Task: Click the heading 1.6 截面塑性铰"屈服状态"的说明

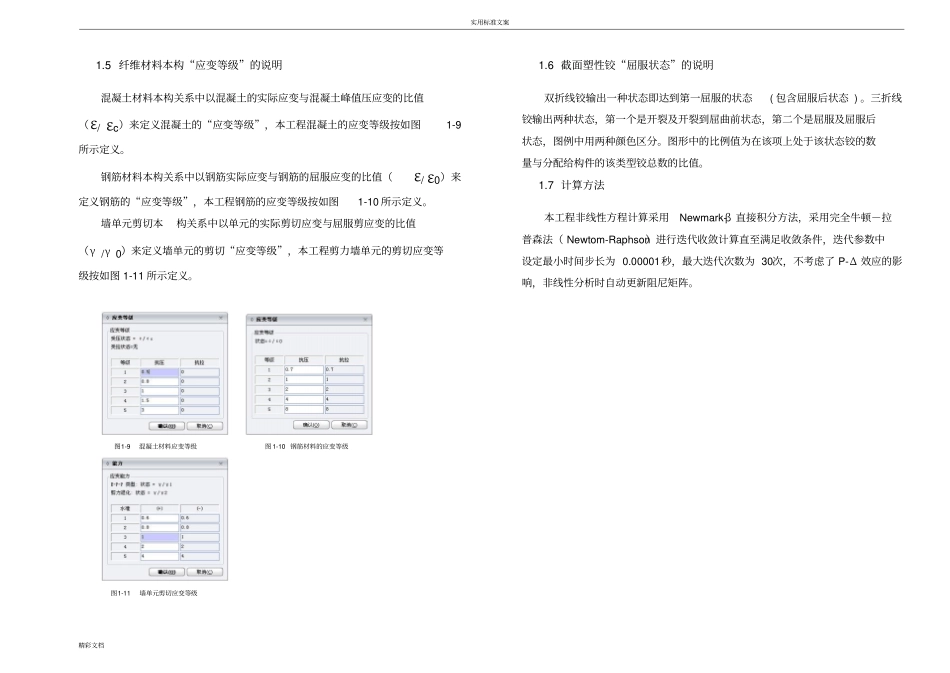Action: (x=626, y=65)
